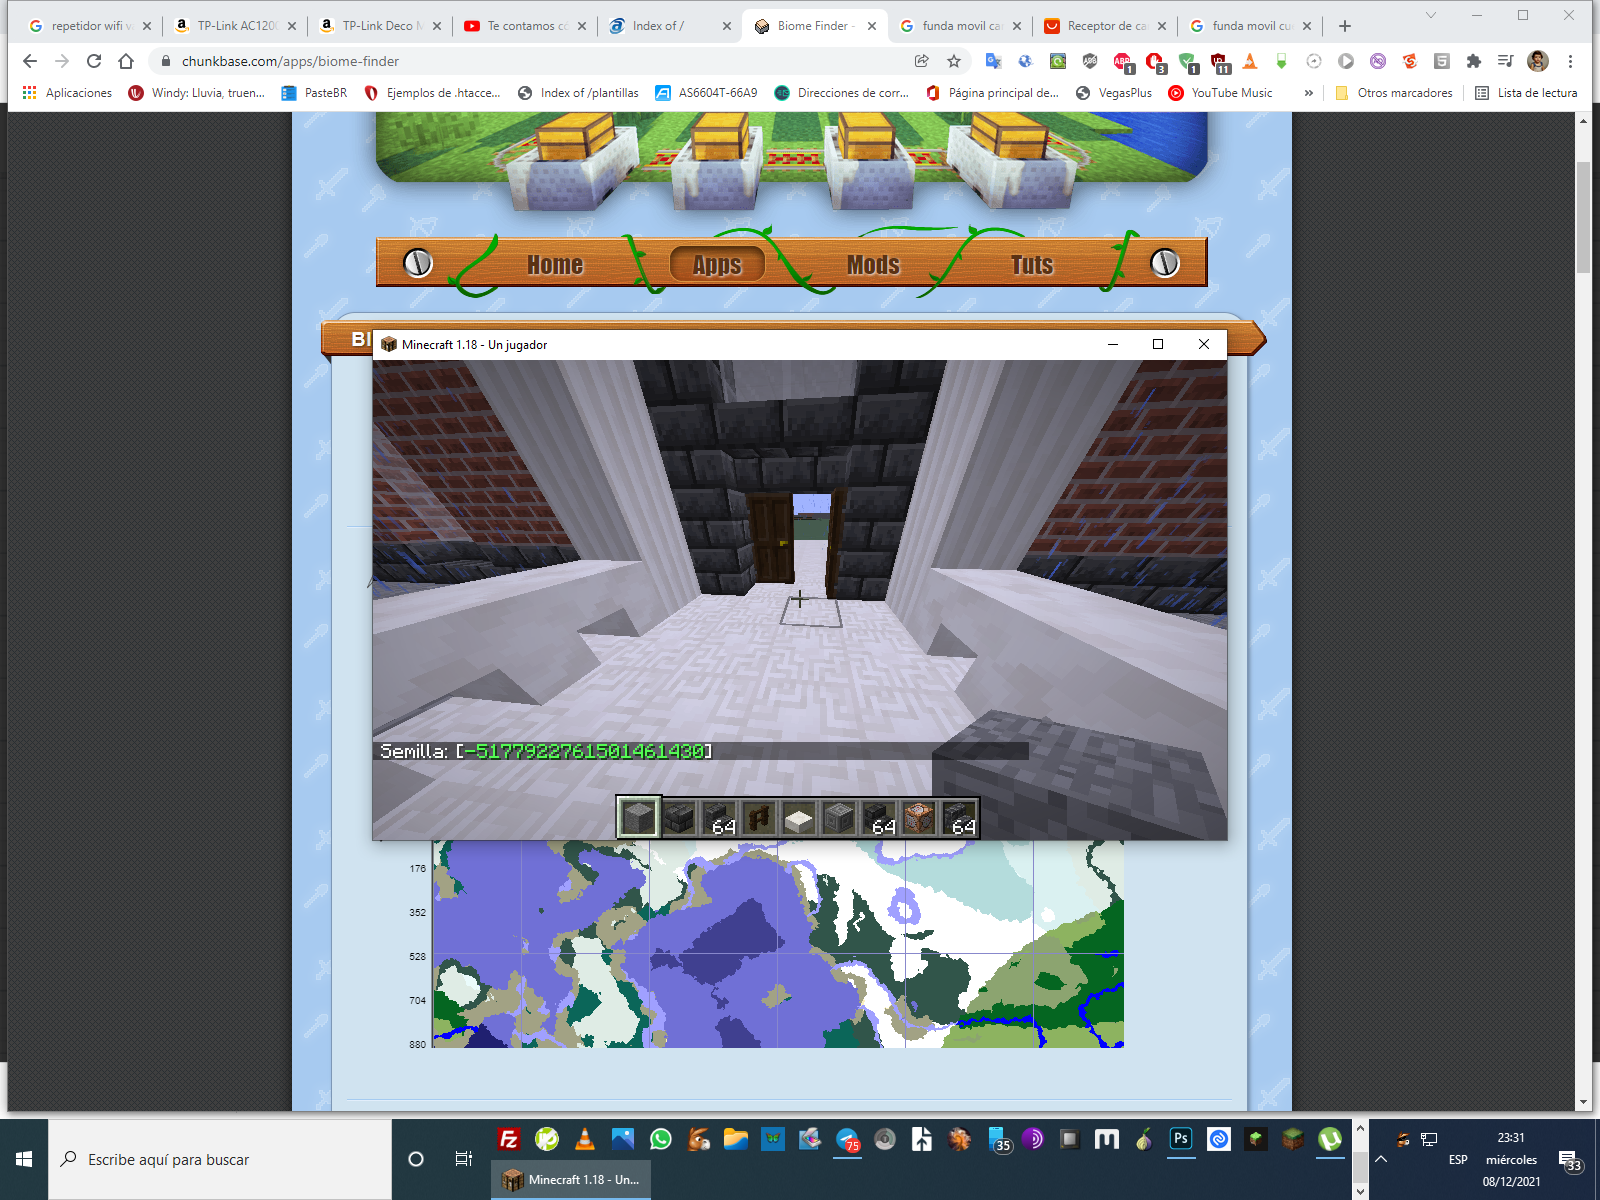Go to the Home navigation item

(x=555, y=265)
